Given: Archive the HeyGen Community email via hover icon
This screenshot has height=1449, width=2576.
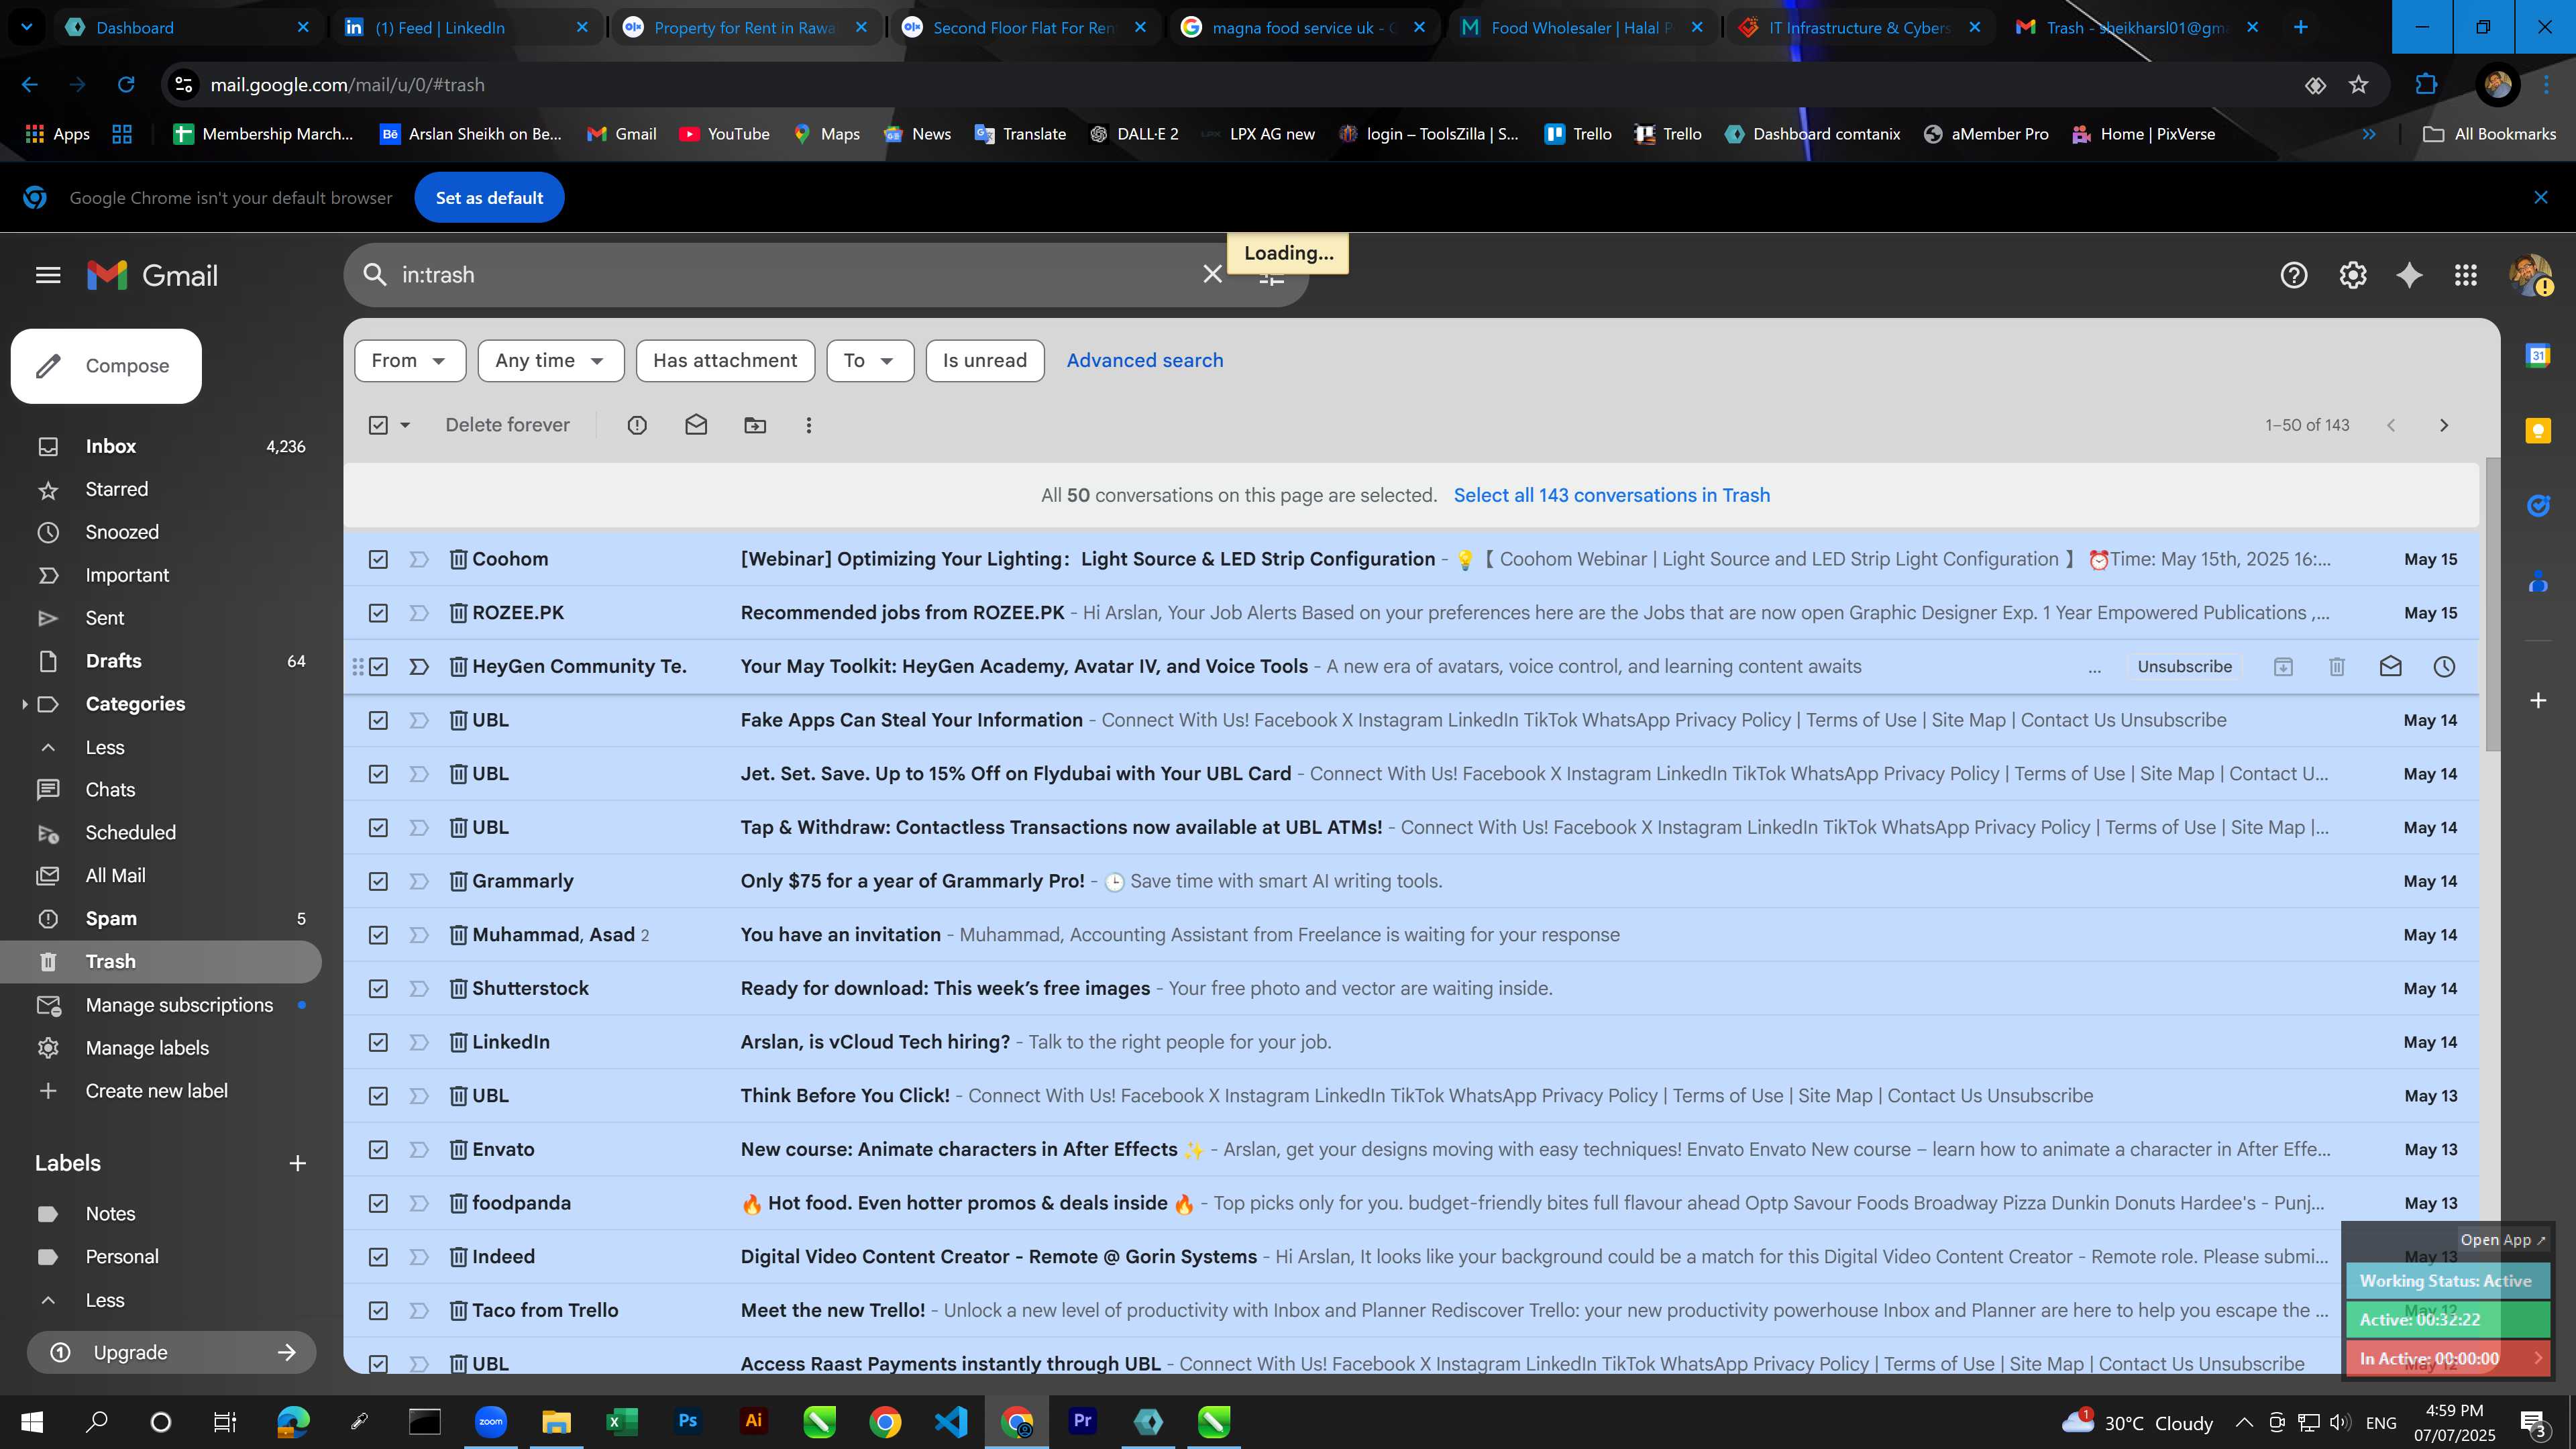Looking at the screenshot, I should point(2283,666).
